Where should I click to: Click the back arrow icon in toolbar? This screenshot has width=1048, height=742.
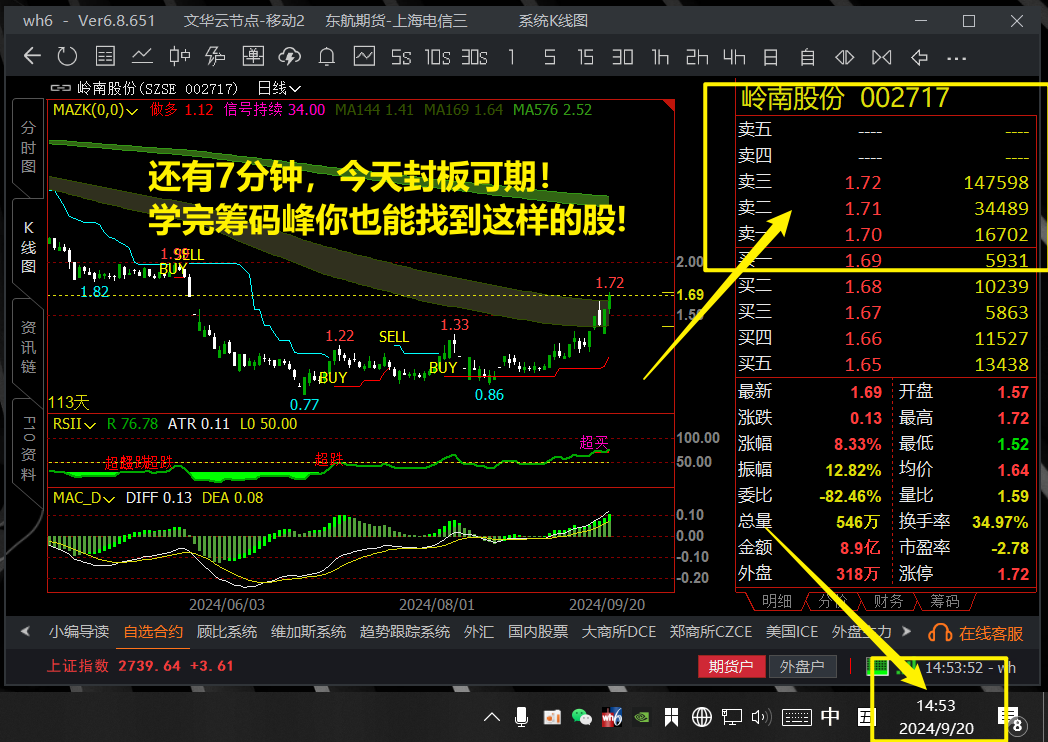click(x=32, y=57)
